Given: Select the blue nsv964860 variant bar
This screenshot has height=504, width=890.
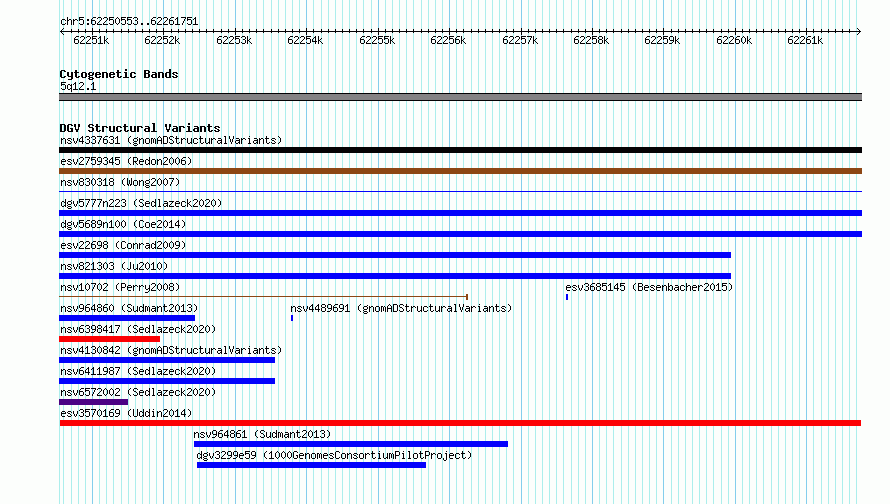Looking at the screenshot, I should coord(127,318).
